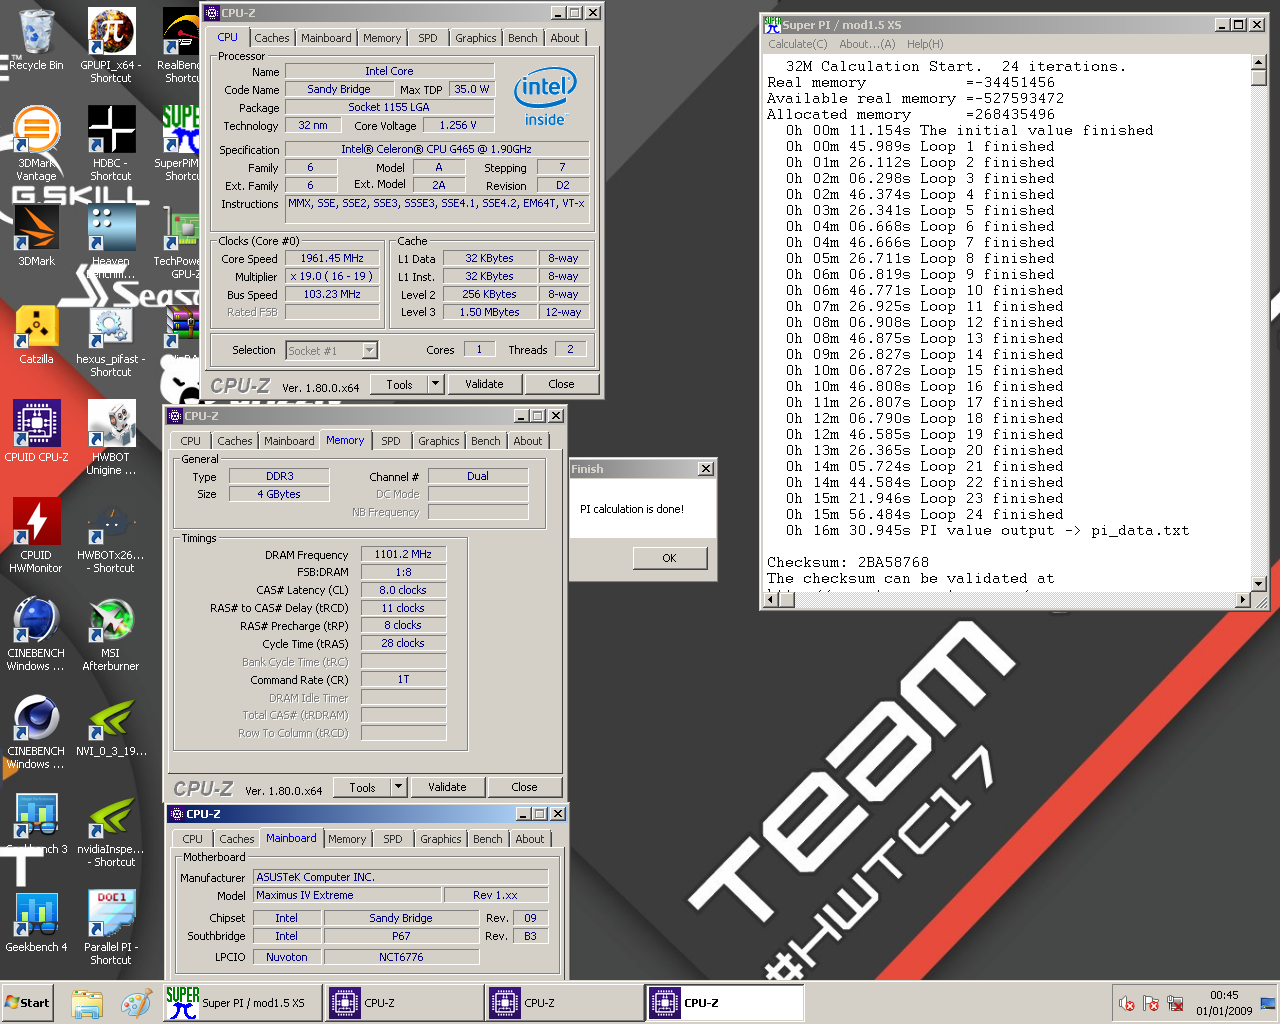Open the Recycle Bin desktop icon
Image resolution: width=1280 pixels, height=1024 pixels.
[36, 40]
